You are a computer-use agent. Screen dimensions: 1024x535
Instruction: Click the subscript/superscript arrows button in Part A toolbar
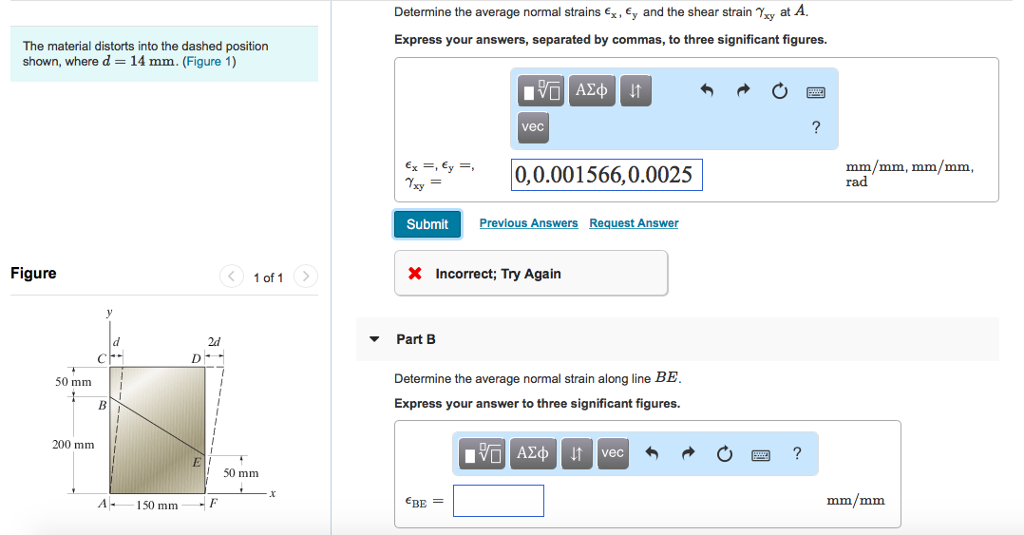(635, 91)
